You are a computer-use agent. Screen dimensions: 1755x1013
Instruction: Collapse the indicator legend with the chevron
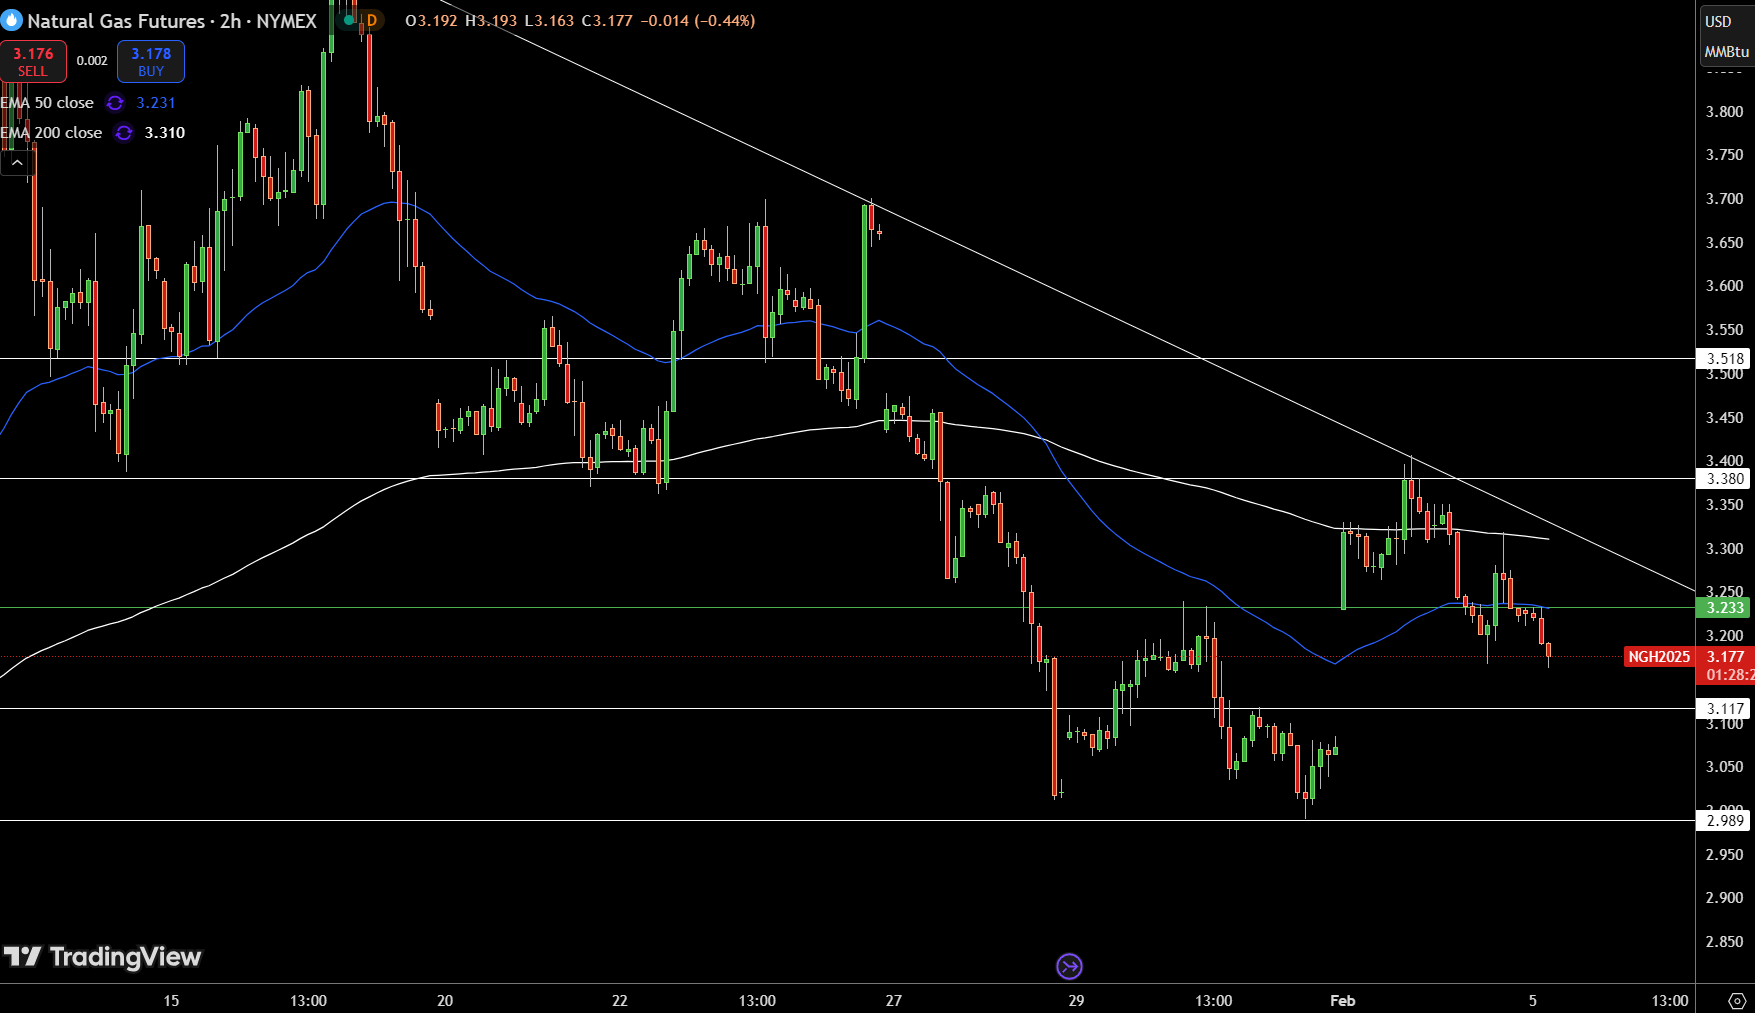pos(17,162)
